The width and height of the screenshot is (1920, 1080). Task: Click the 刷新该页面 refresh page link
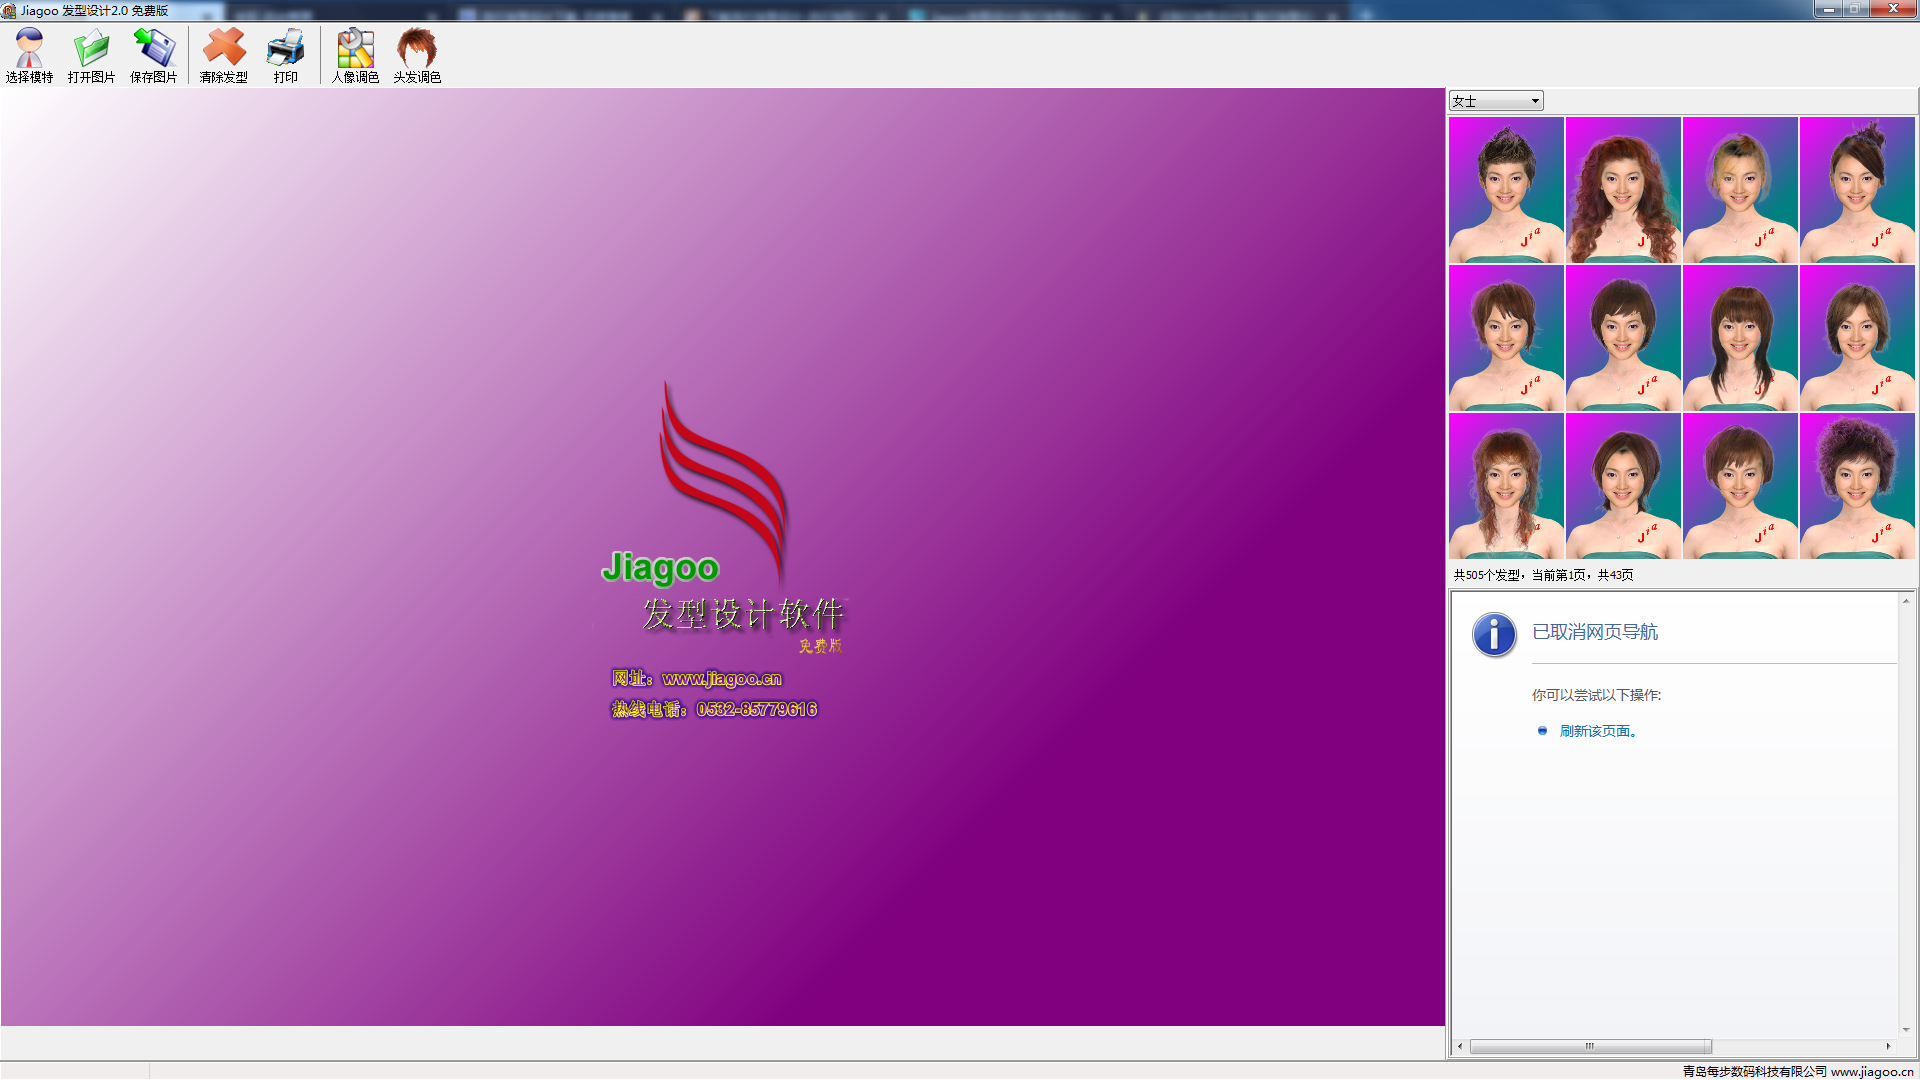pyautogui.click(x=1598, y=731)
